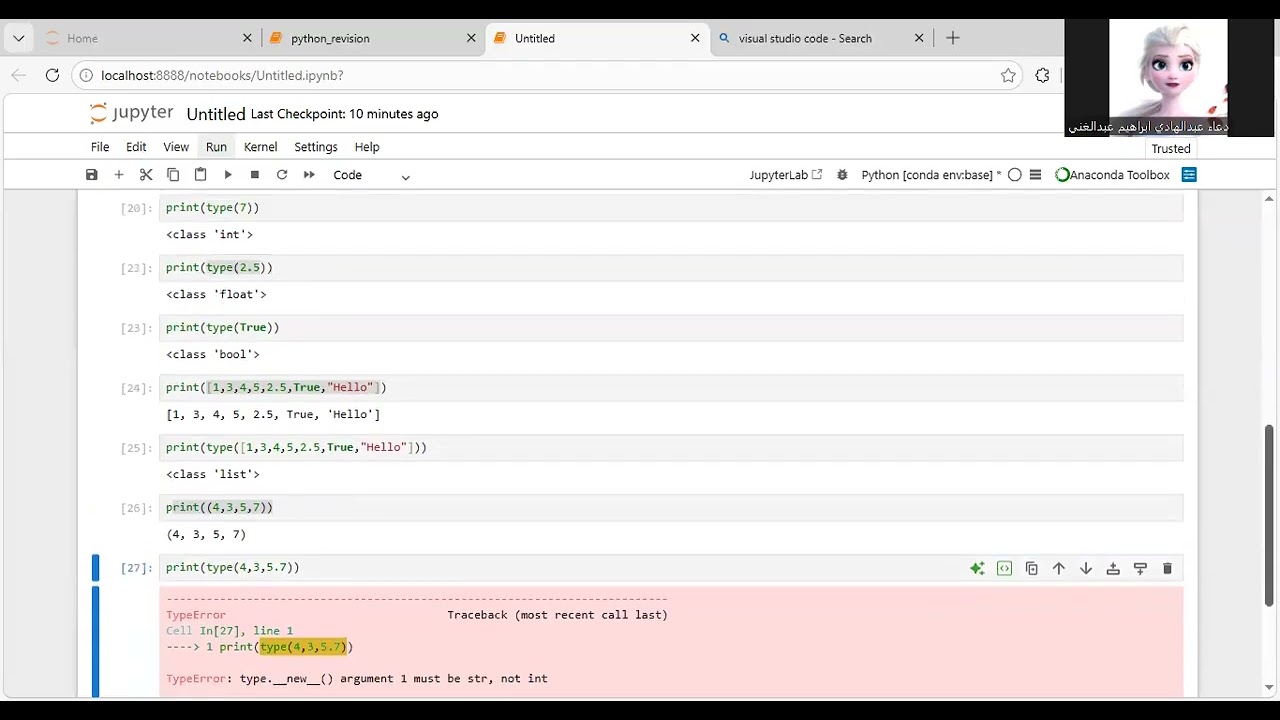Screen dimensions: 1280x720
Task: Interrupt the kernel with the stop icon
Action: pyautogui.click(x=255, y=175)
